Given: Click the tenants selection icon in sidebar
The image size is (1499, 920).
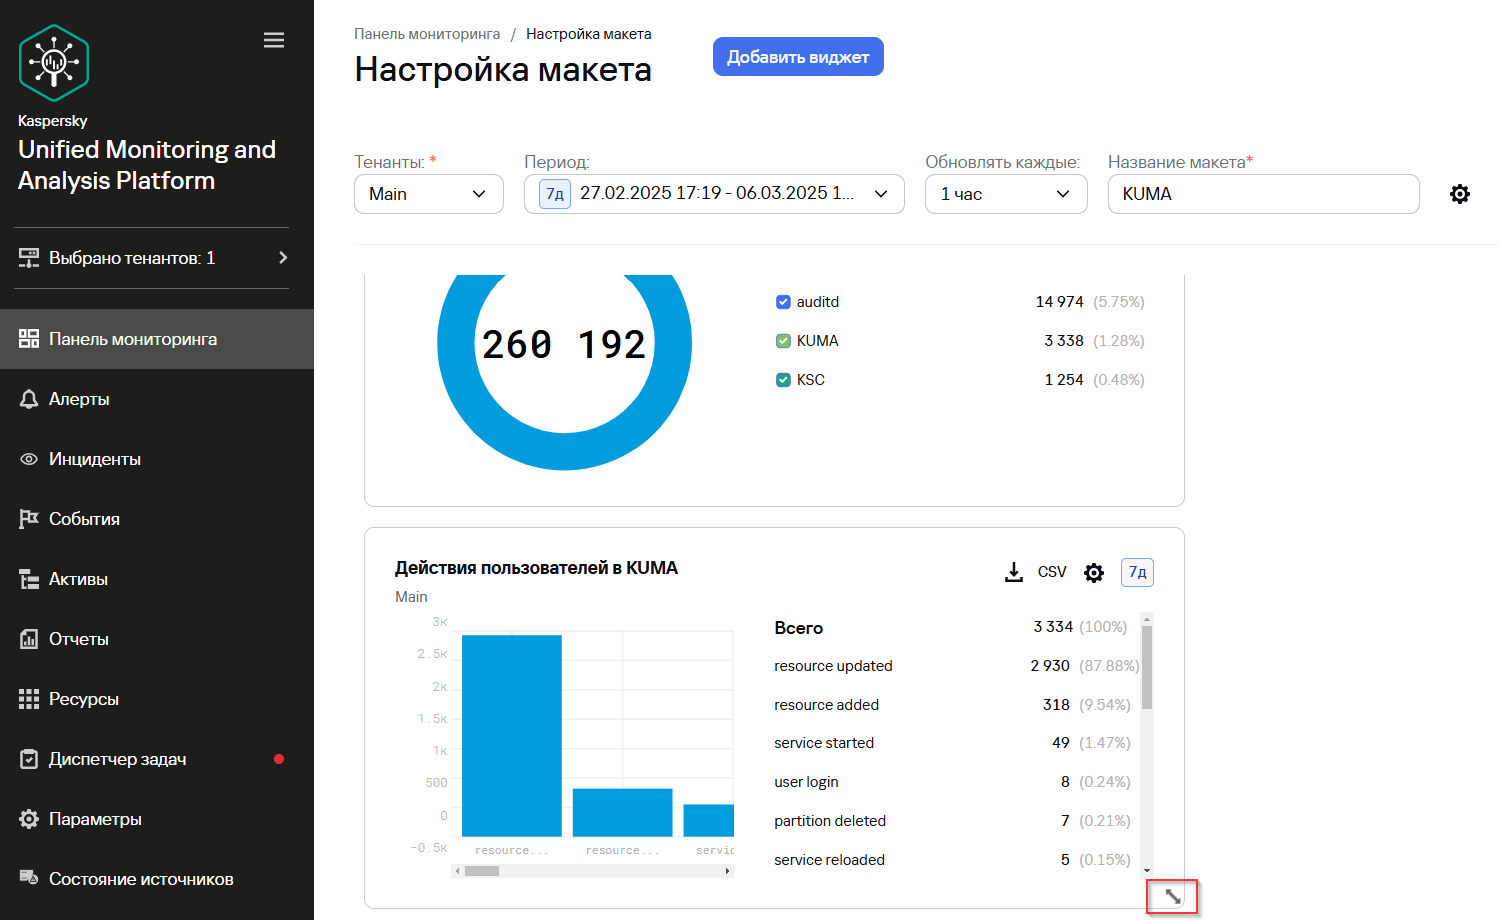Looking at the screenshot, I should coord(29,258).
